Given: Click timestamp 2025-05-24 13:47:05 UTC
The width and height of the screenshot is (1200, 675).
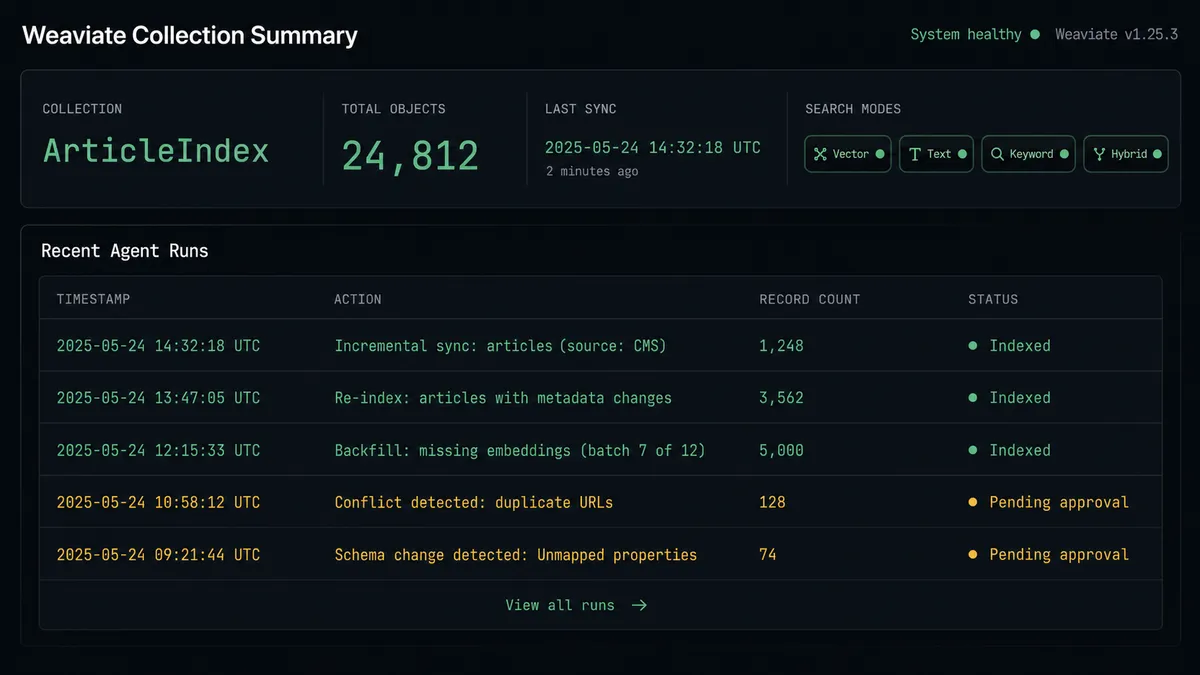Looking at the screenshot, I should click(158, 398).
